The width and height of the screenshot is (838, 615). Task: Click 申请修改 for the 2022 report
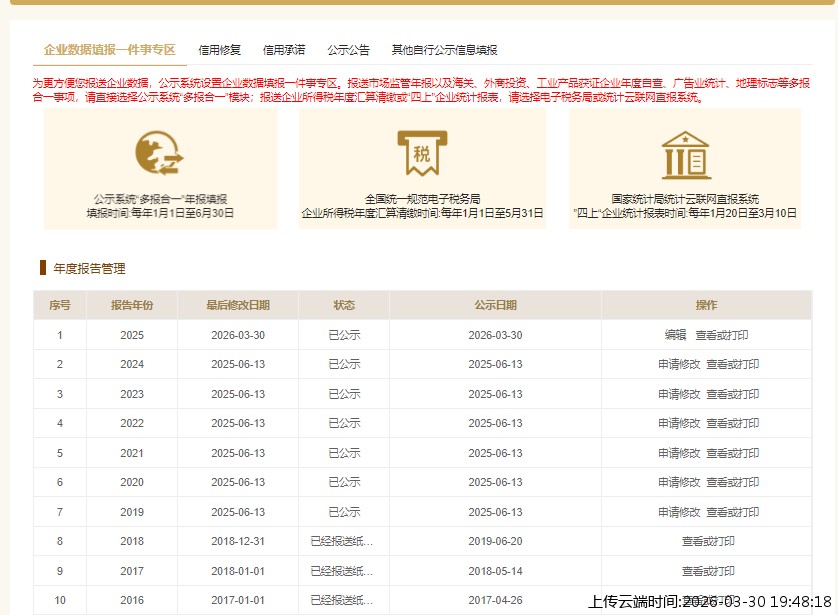click(x=679, y=423)
